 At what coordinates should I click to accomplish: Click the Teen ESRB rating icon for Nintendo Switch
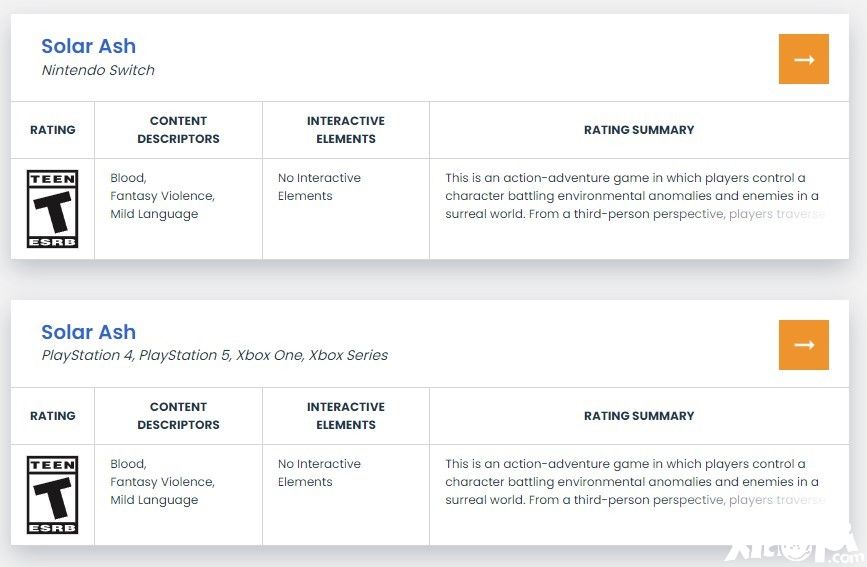coord(53,209)
